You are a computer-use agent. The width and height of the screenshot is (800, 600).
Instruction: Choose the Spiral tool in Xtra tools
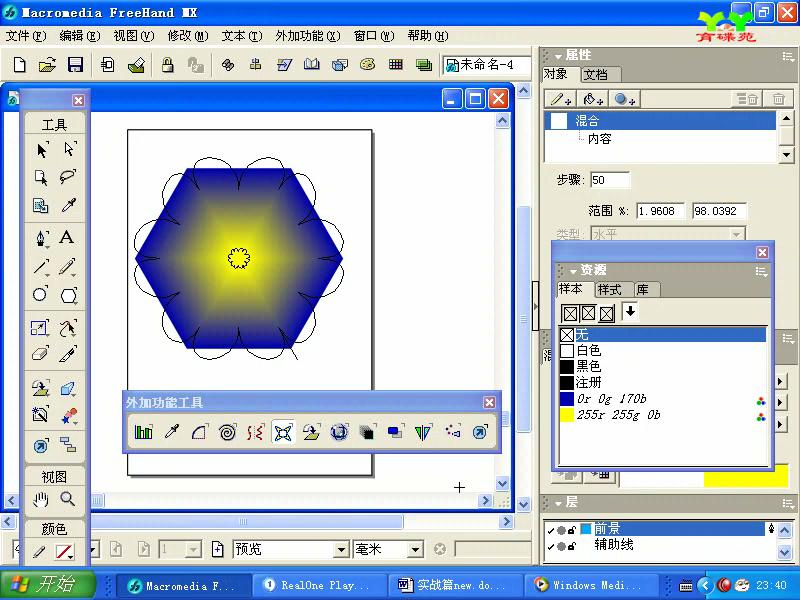click(x=227, y=433)
